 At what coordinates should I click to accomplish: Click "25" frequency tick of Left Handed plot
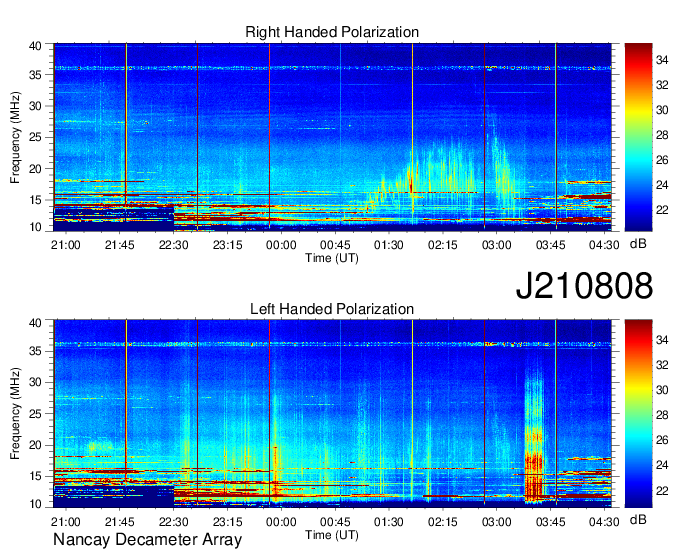[35, 414]
